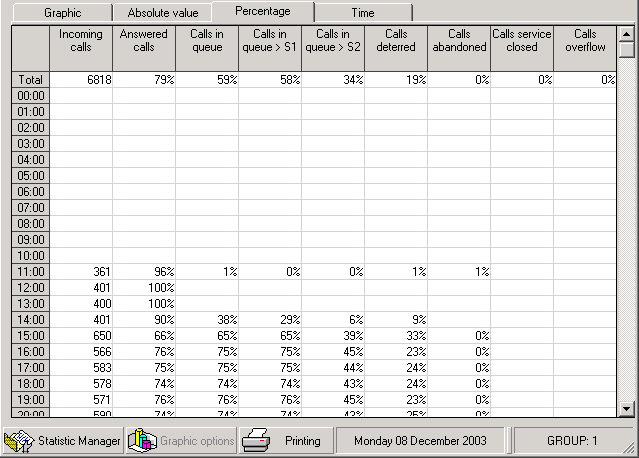Viewport: 639px width, 458px height.
Task: Click the 15:00 queue > S2 39% cell
Action: [333, 335]
